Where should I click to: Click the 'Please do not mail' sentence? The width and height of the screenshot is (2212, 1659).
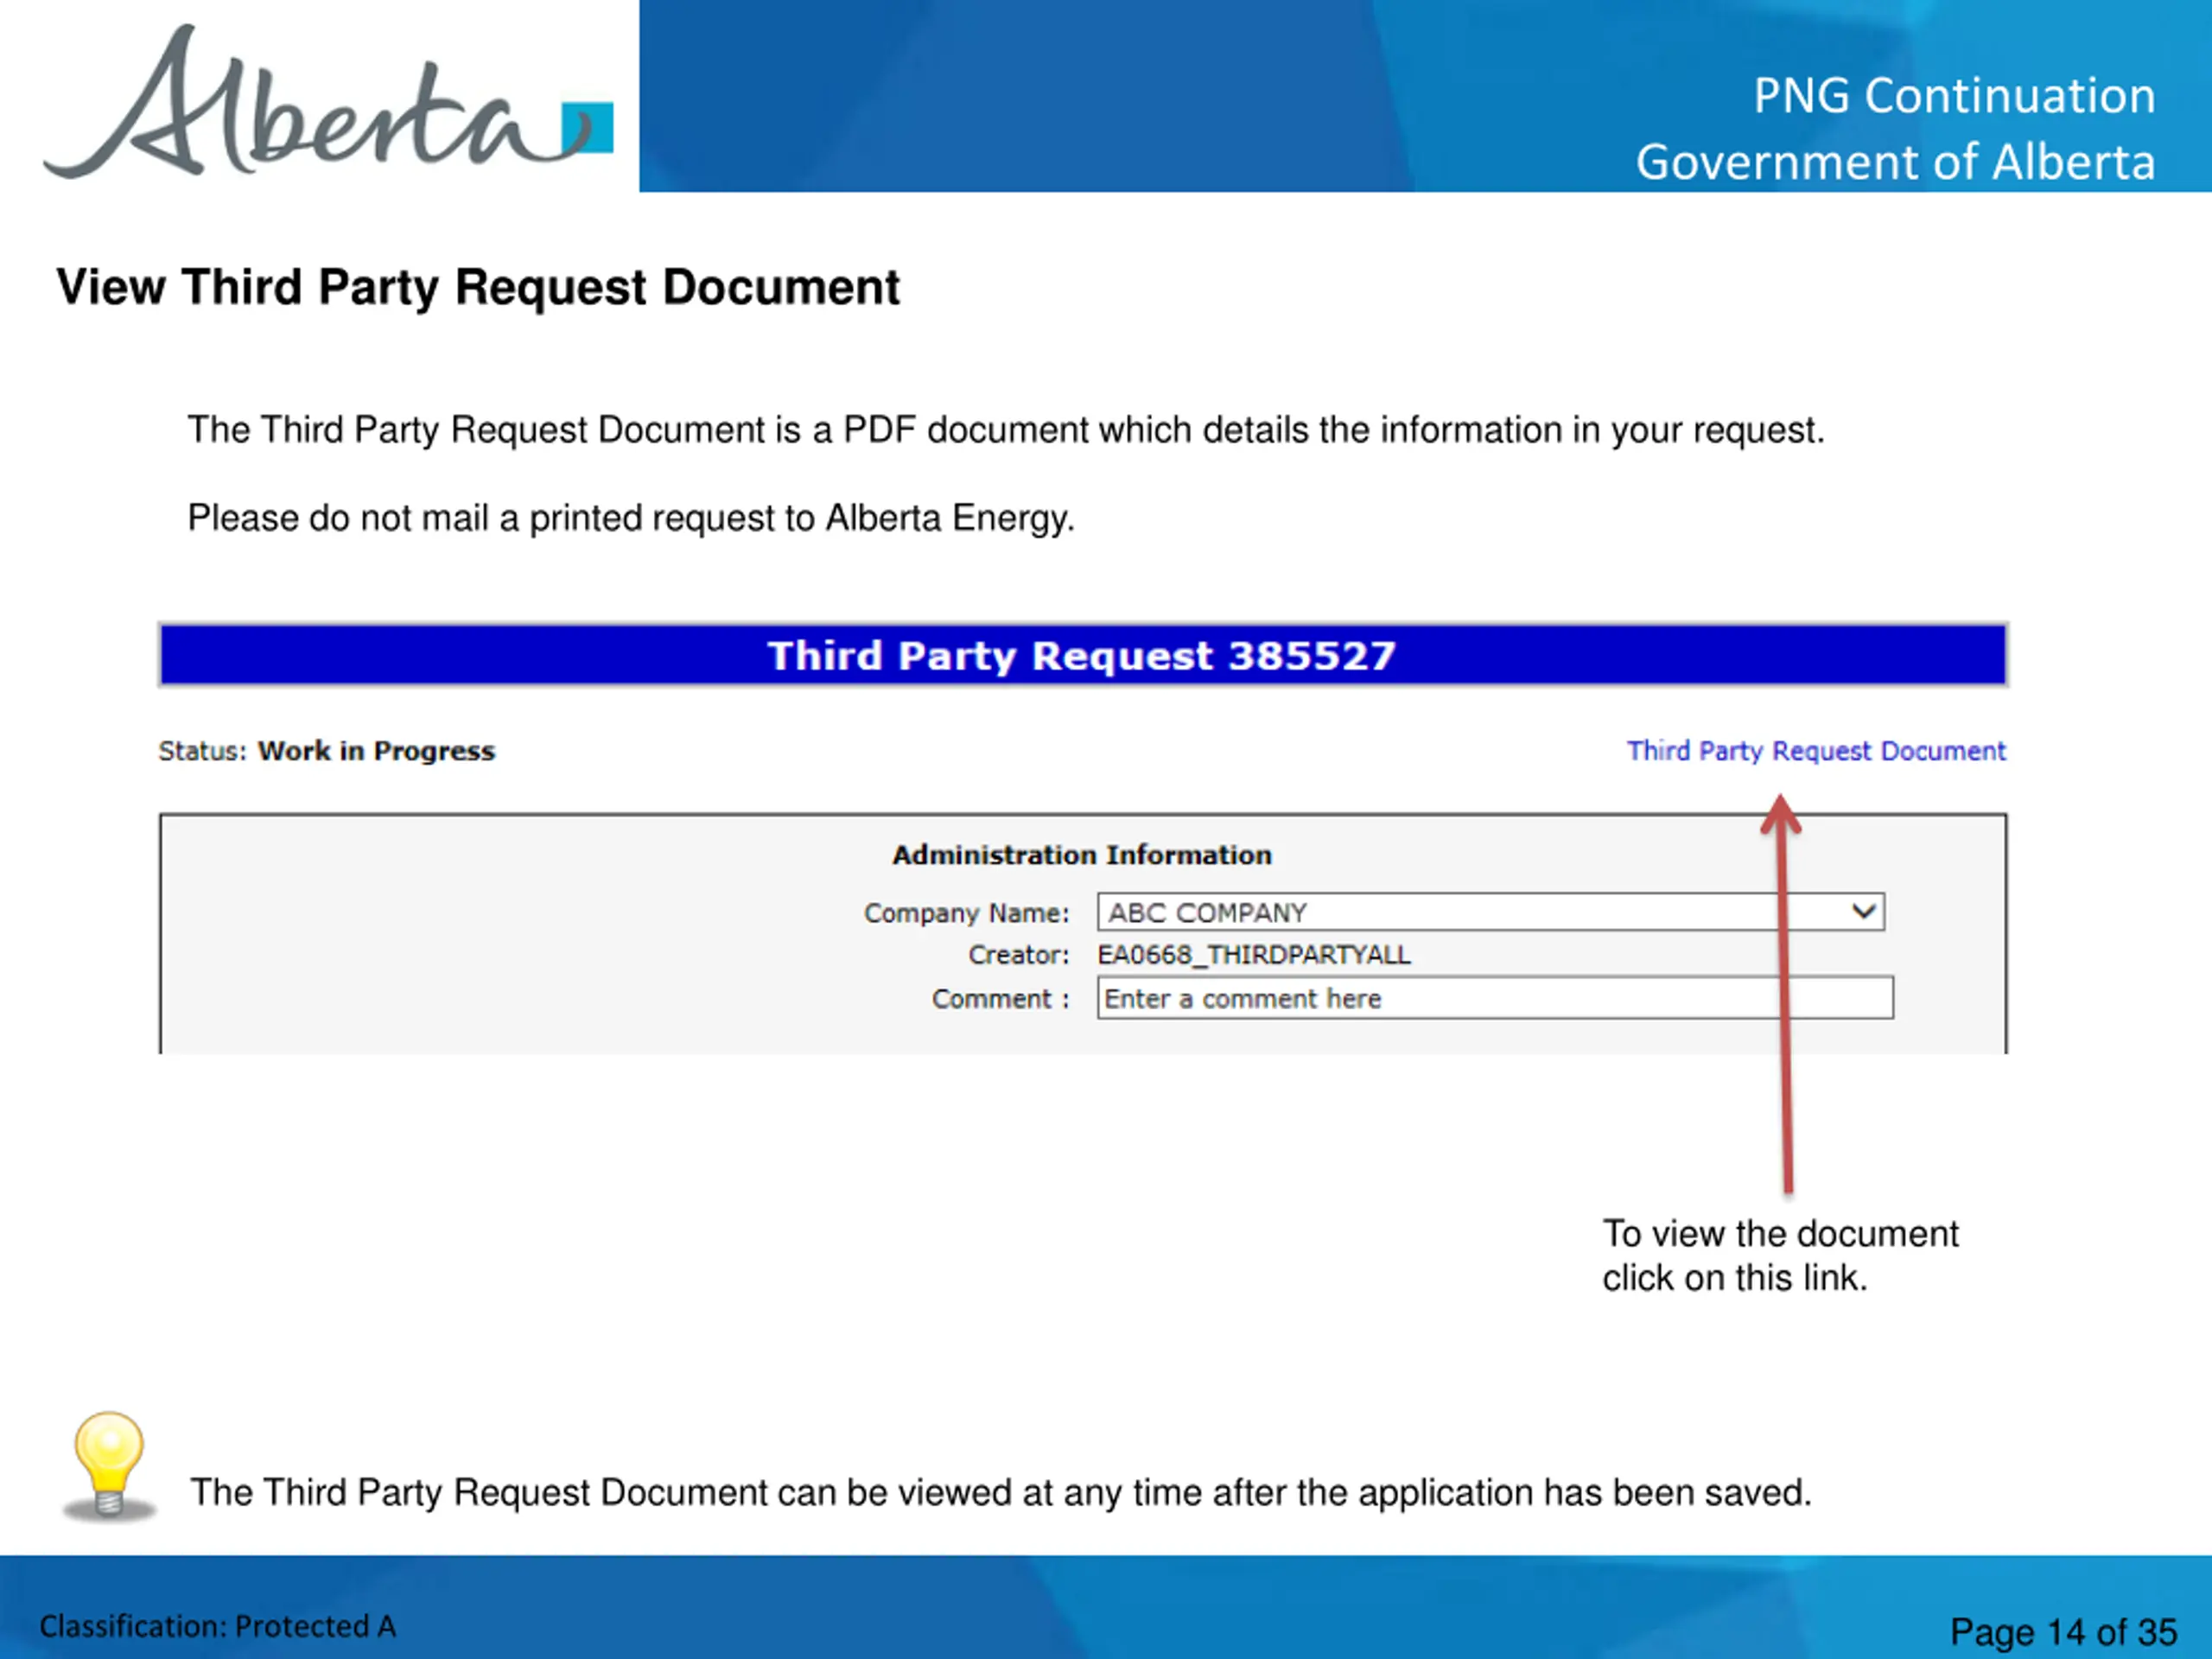(631, 518)
